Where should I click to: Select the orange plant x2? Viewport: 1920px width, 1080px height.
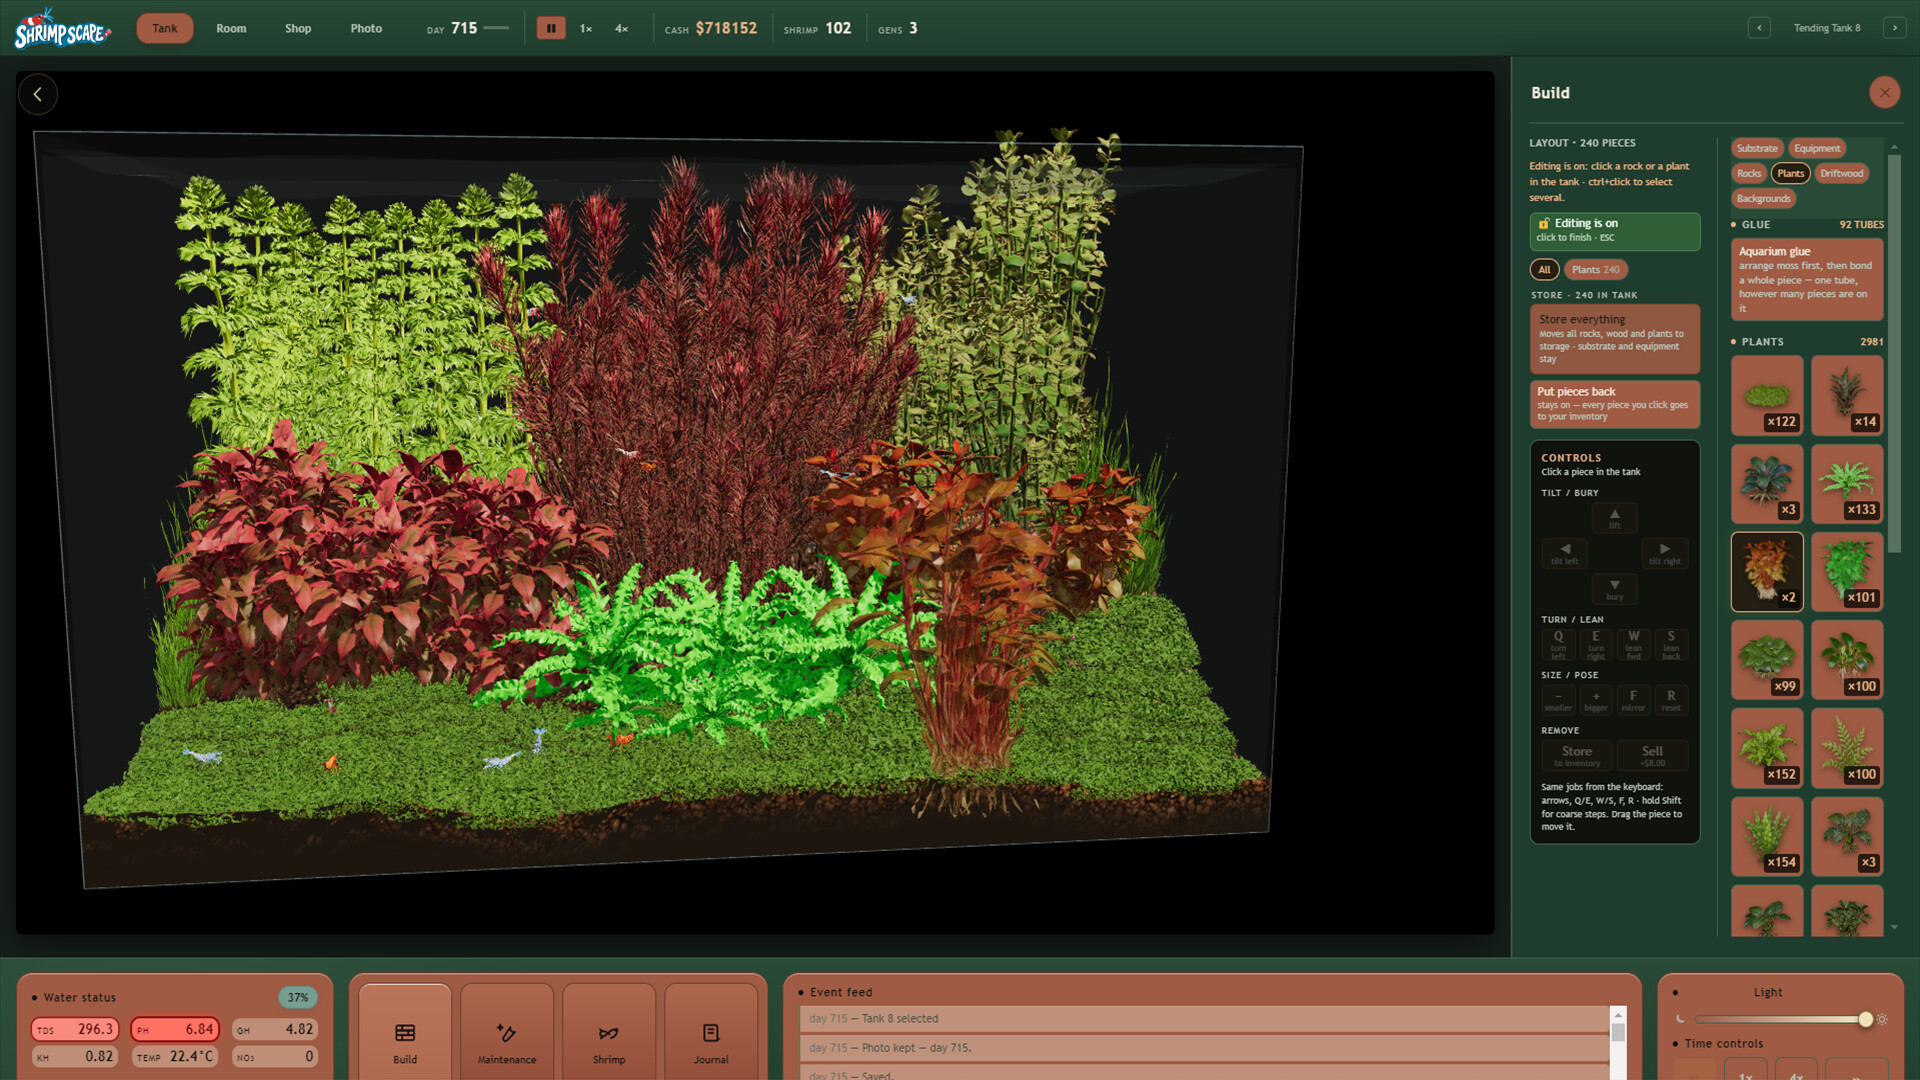point(1767,572)
